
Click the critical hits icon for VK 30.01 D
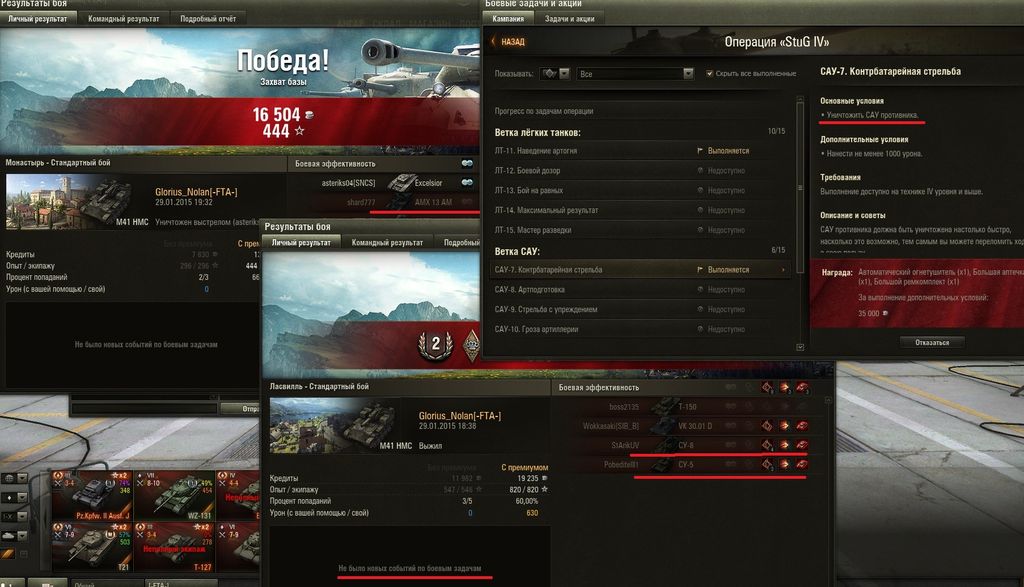(767, 426)
